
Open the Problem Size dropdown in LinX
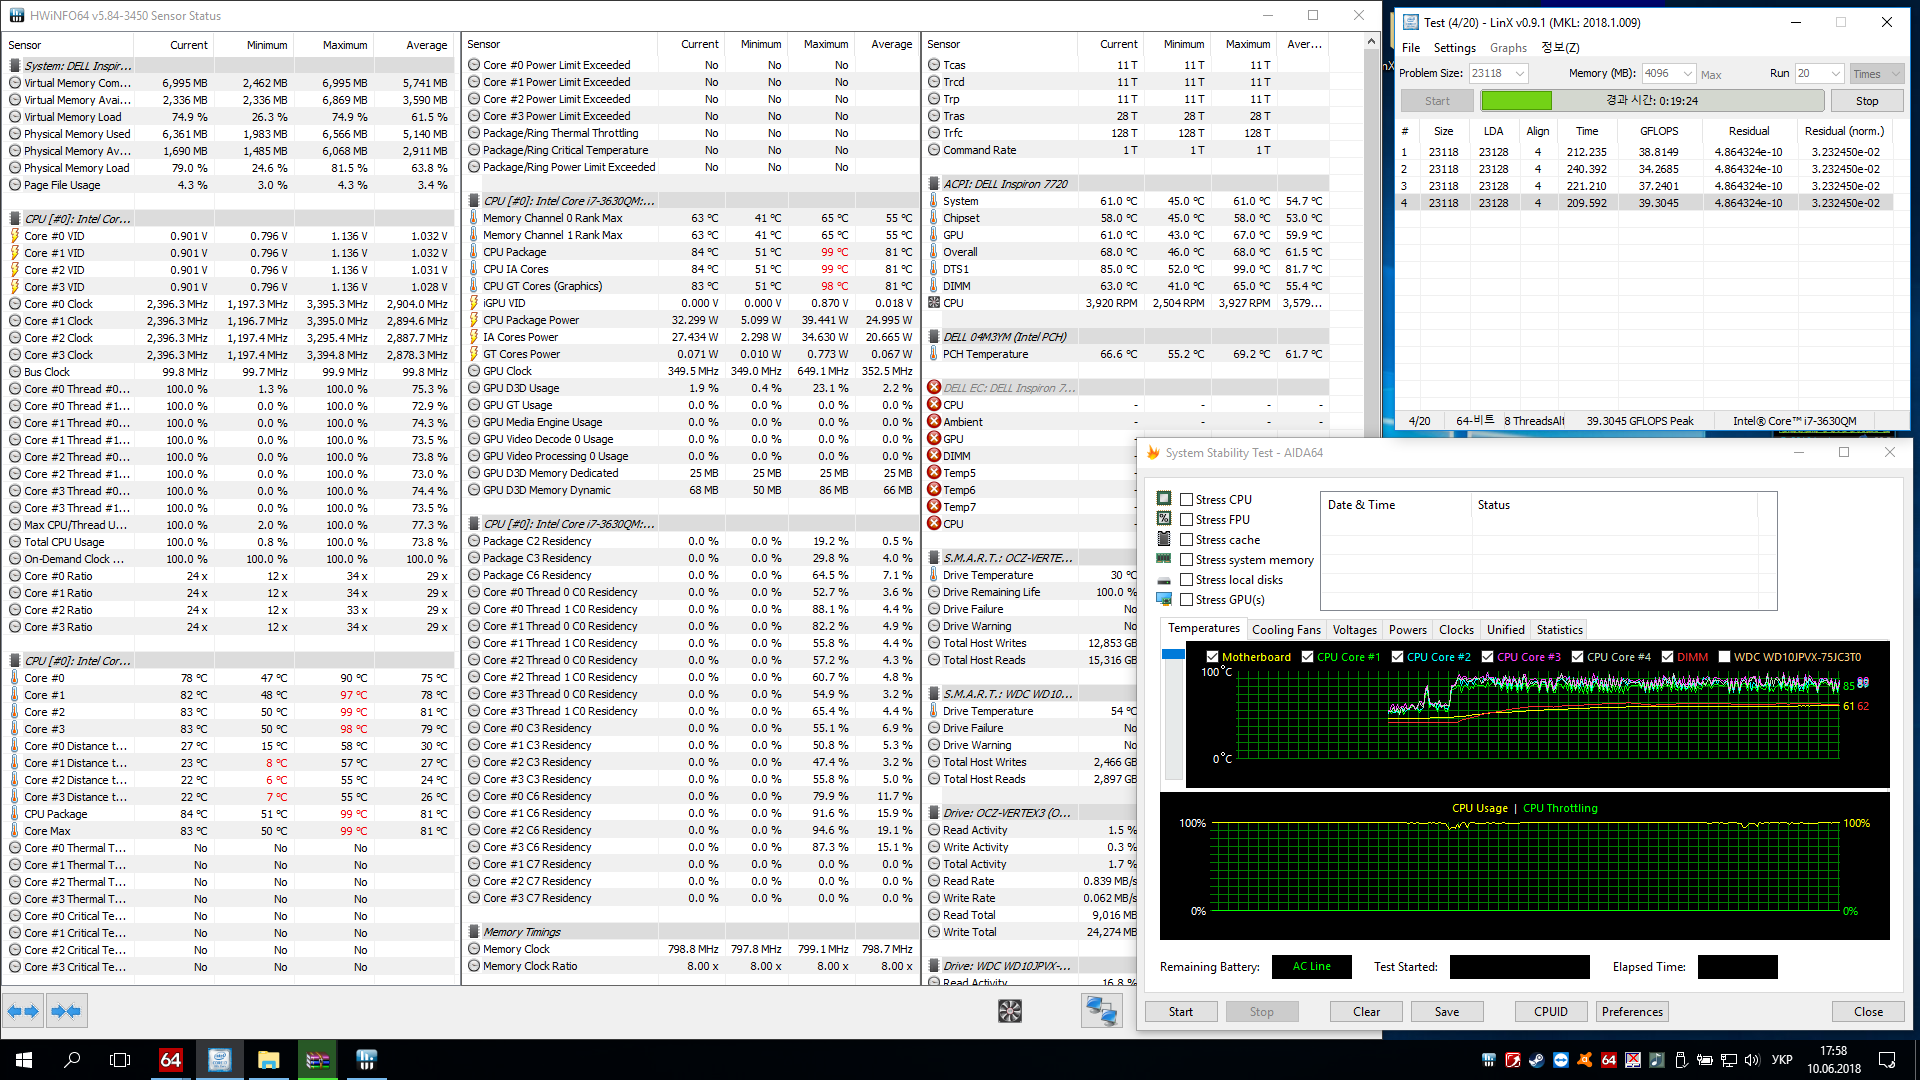tap(1520, 74)
